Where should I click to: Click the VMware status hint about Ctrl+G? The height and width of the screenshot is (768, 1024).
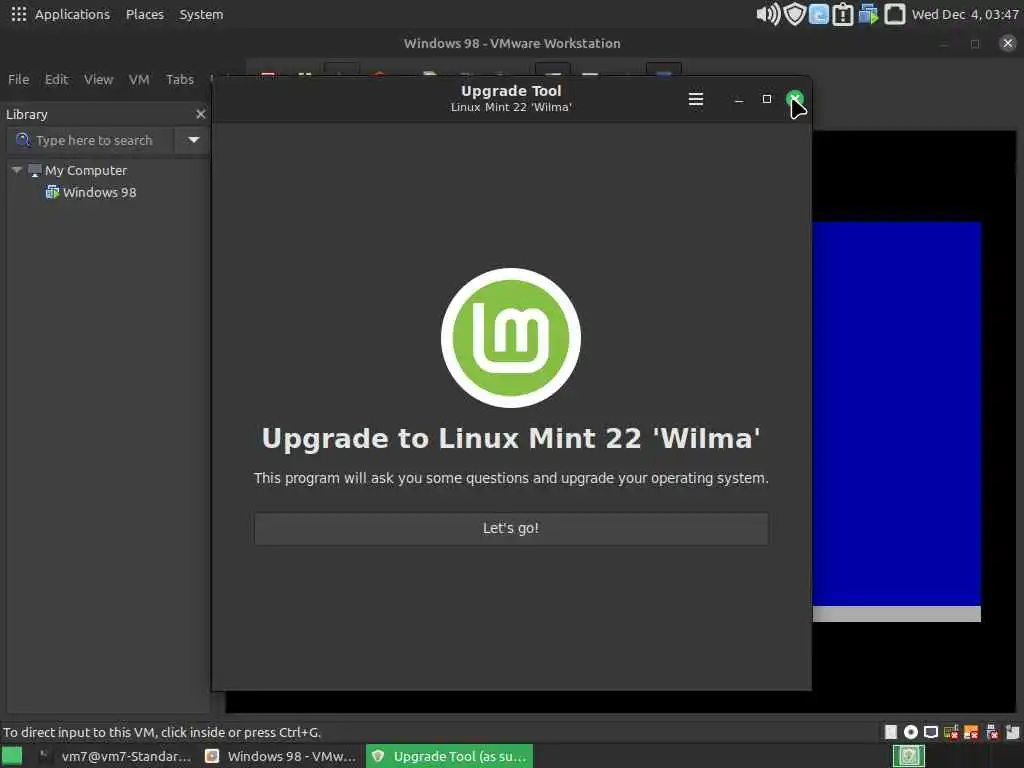[162, 732]
